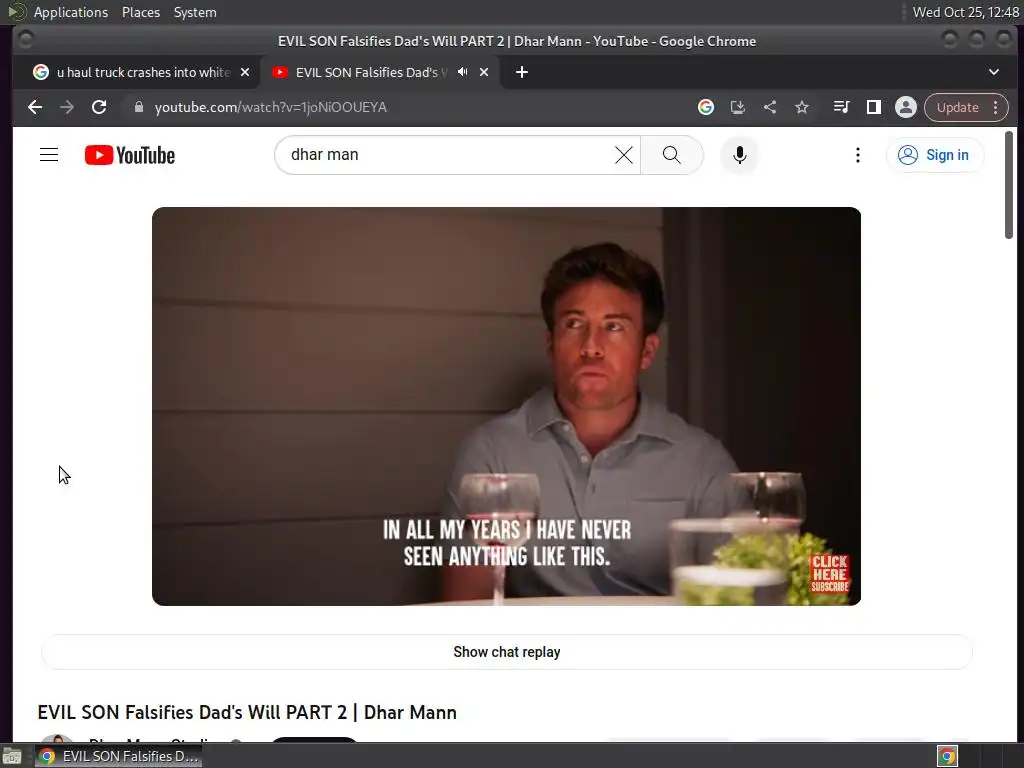Click the clock 'Wed Oct 25, 12:48'
This screenshot has height=768, width=1024.
click(965, 12)
